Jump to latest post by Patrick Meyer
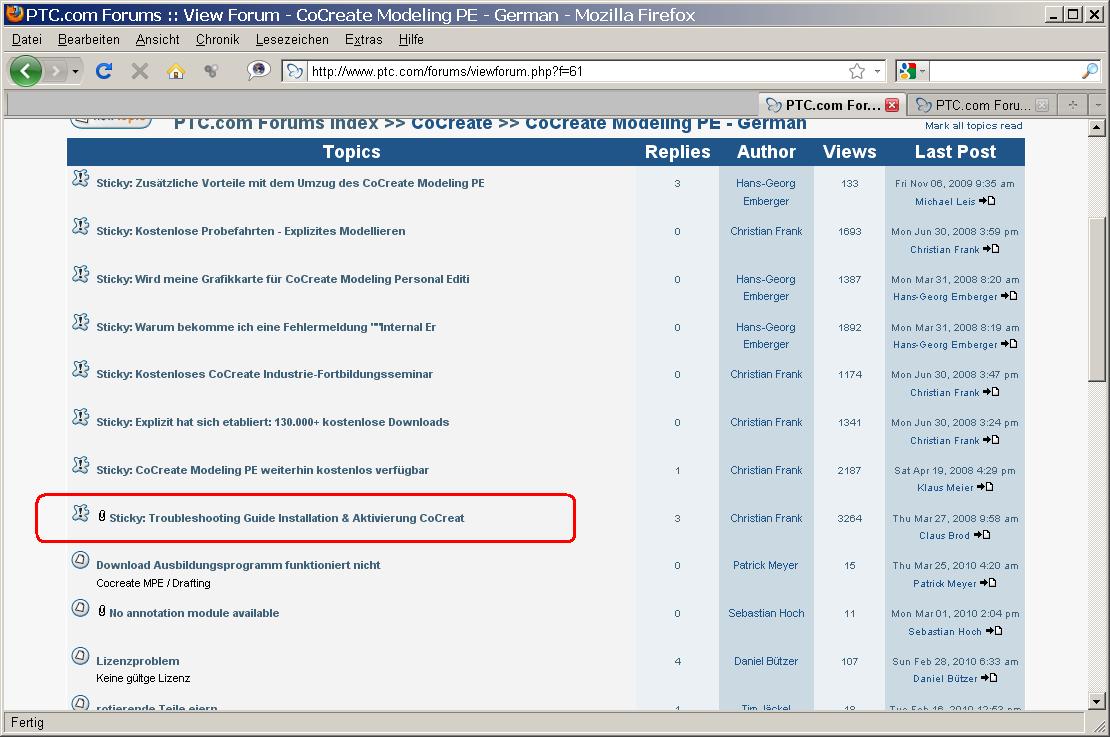The image size is (1110, 737). point(988,583)
